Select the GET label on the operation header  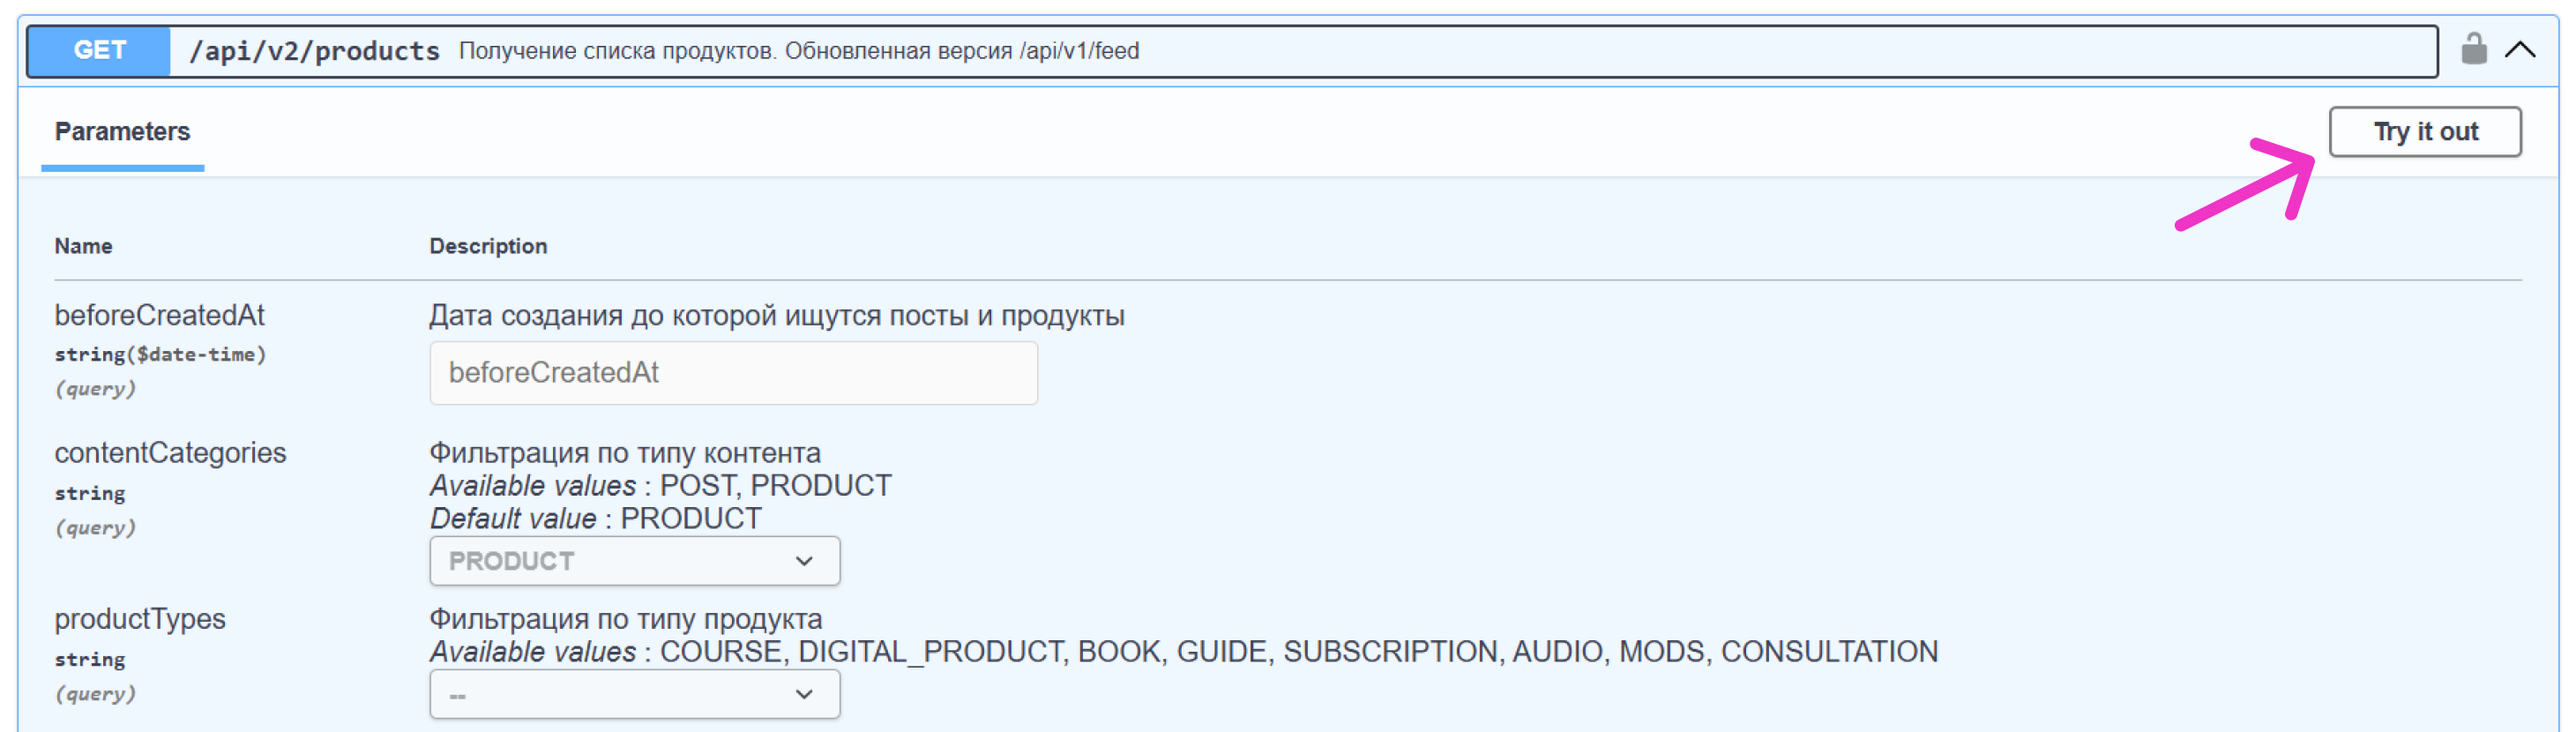[97, 50]
